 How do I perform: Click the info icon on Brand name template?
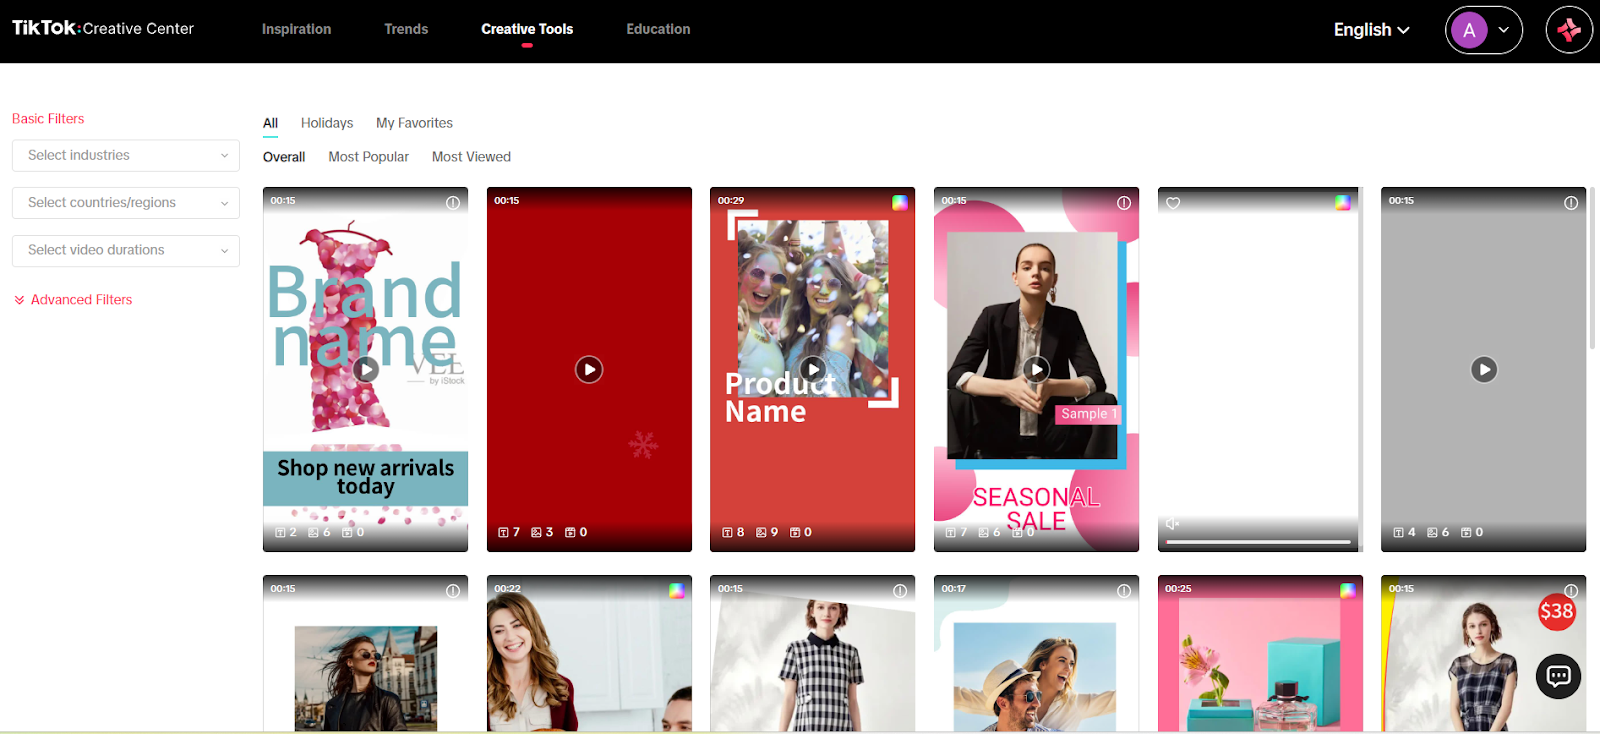coord(453,203)
